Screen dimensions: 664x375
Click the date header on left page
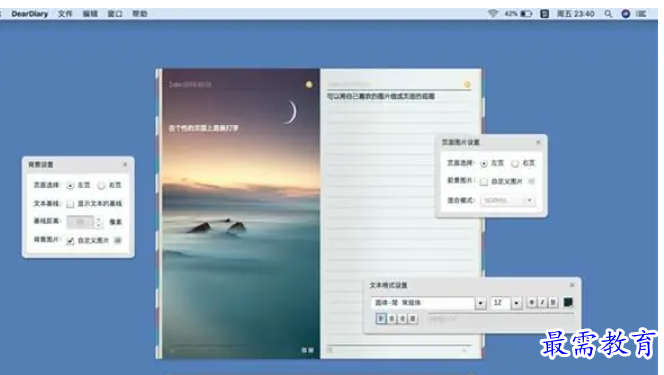190,84
